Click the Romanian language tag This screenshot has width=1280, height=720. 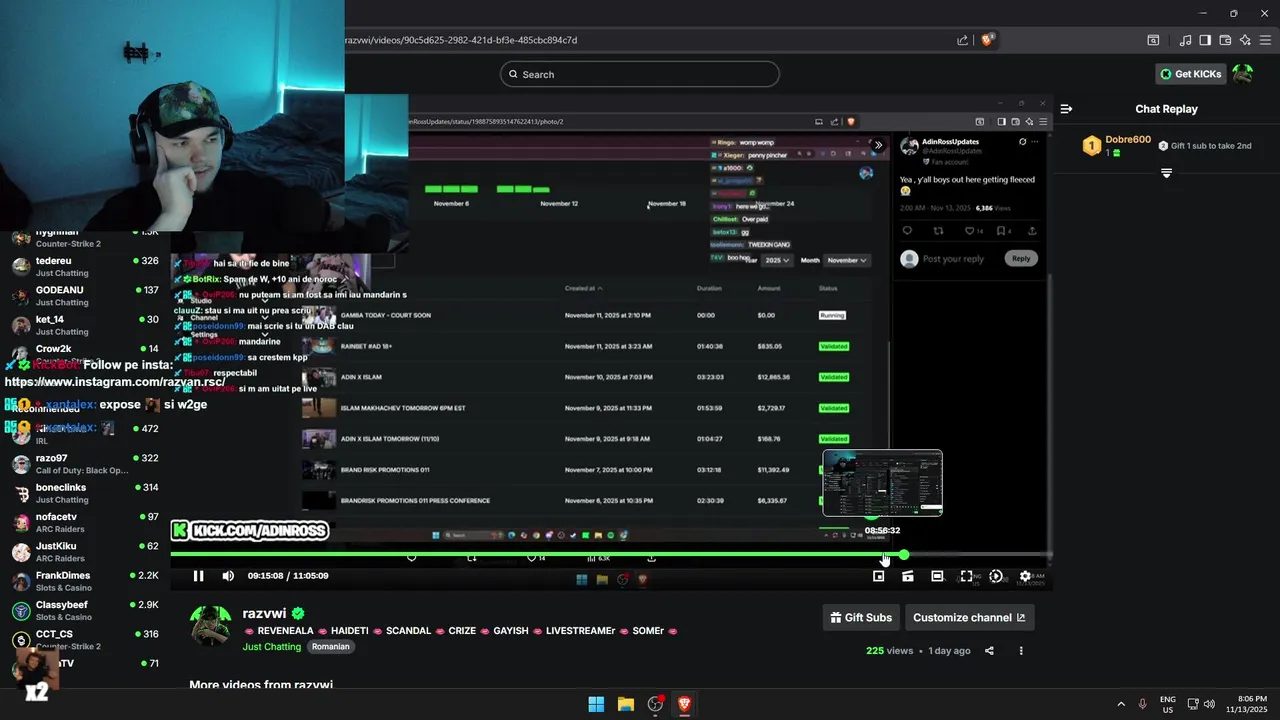click(330, 647)
